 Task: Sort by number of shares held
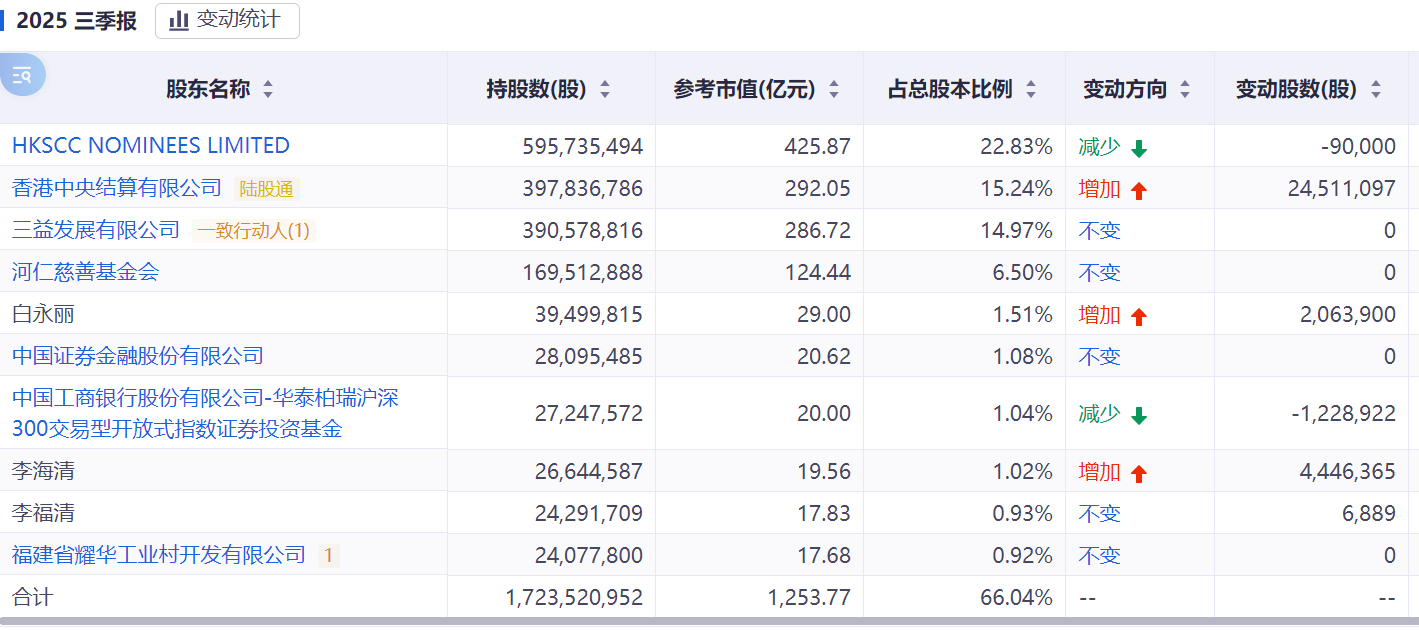coord(605,90)
